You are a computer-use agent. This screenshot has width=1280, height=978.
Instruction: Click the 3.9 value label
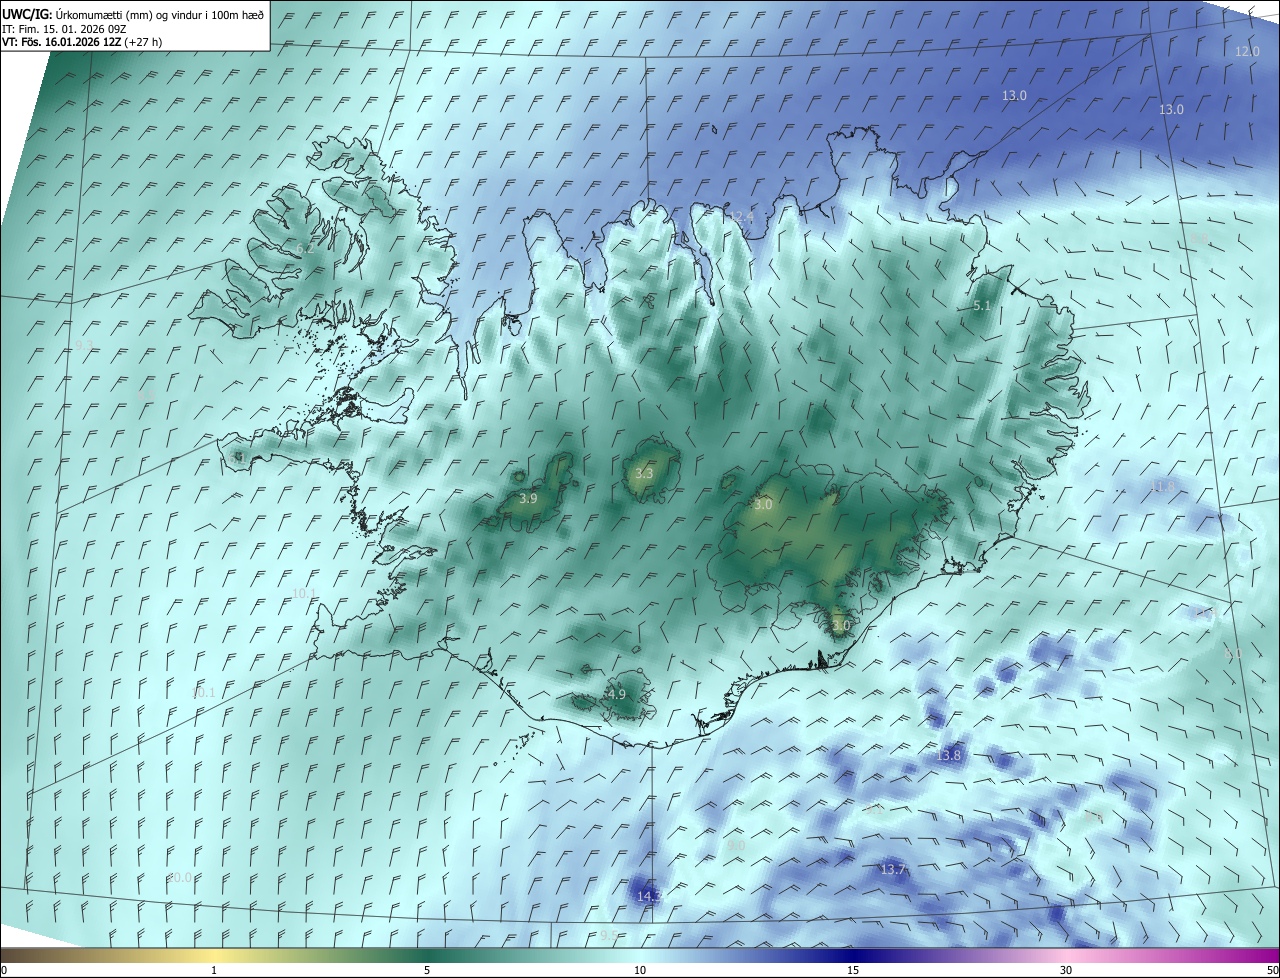(529, 498)
